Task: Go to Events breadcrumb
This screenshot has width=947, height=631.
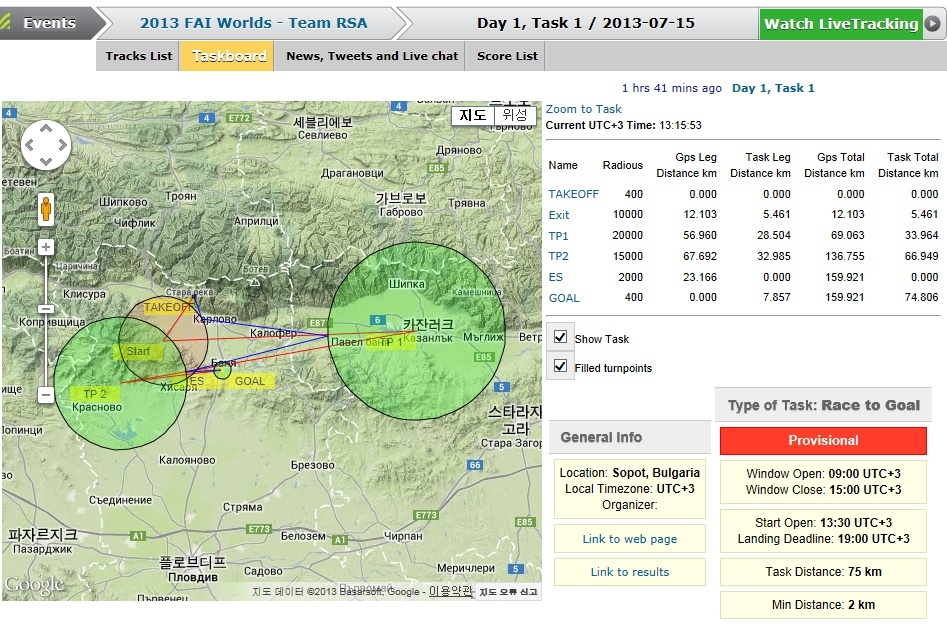Action: tap(50, 23)
